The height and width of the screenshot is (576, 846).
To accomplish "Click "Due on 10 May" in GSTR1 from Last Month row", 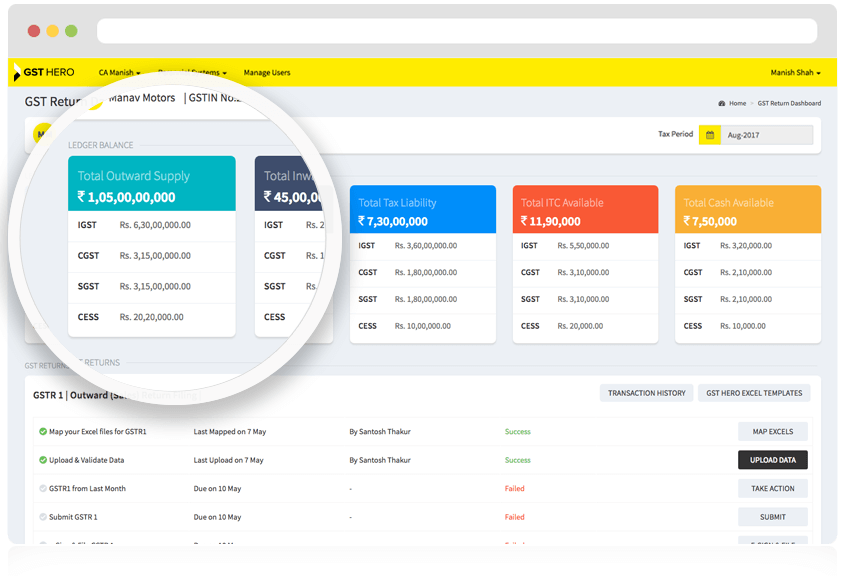I will point(217,489).
